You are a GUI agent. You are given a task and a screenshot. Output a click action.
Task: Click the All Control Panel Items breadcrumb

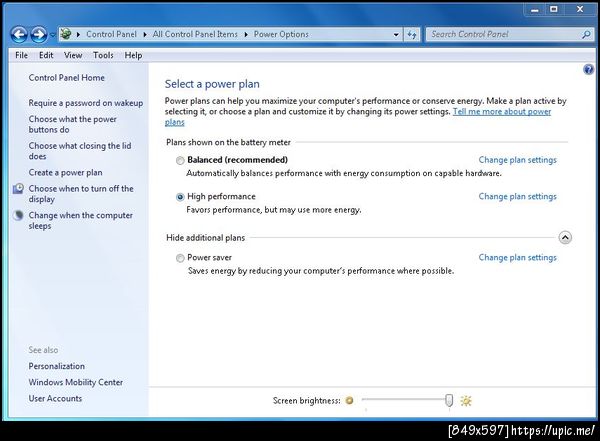(195, 34)
